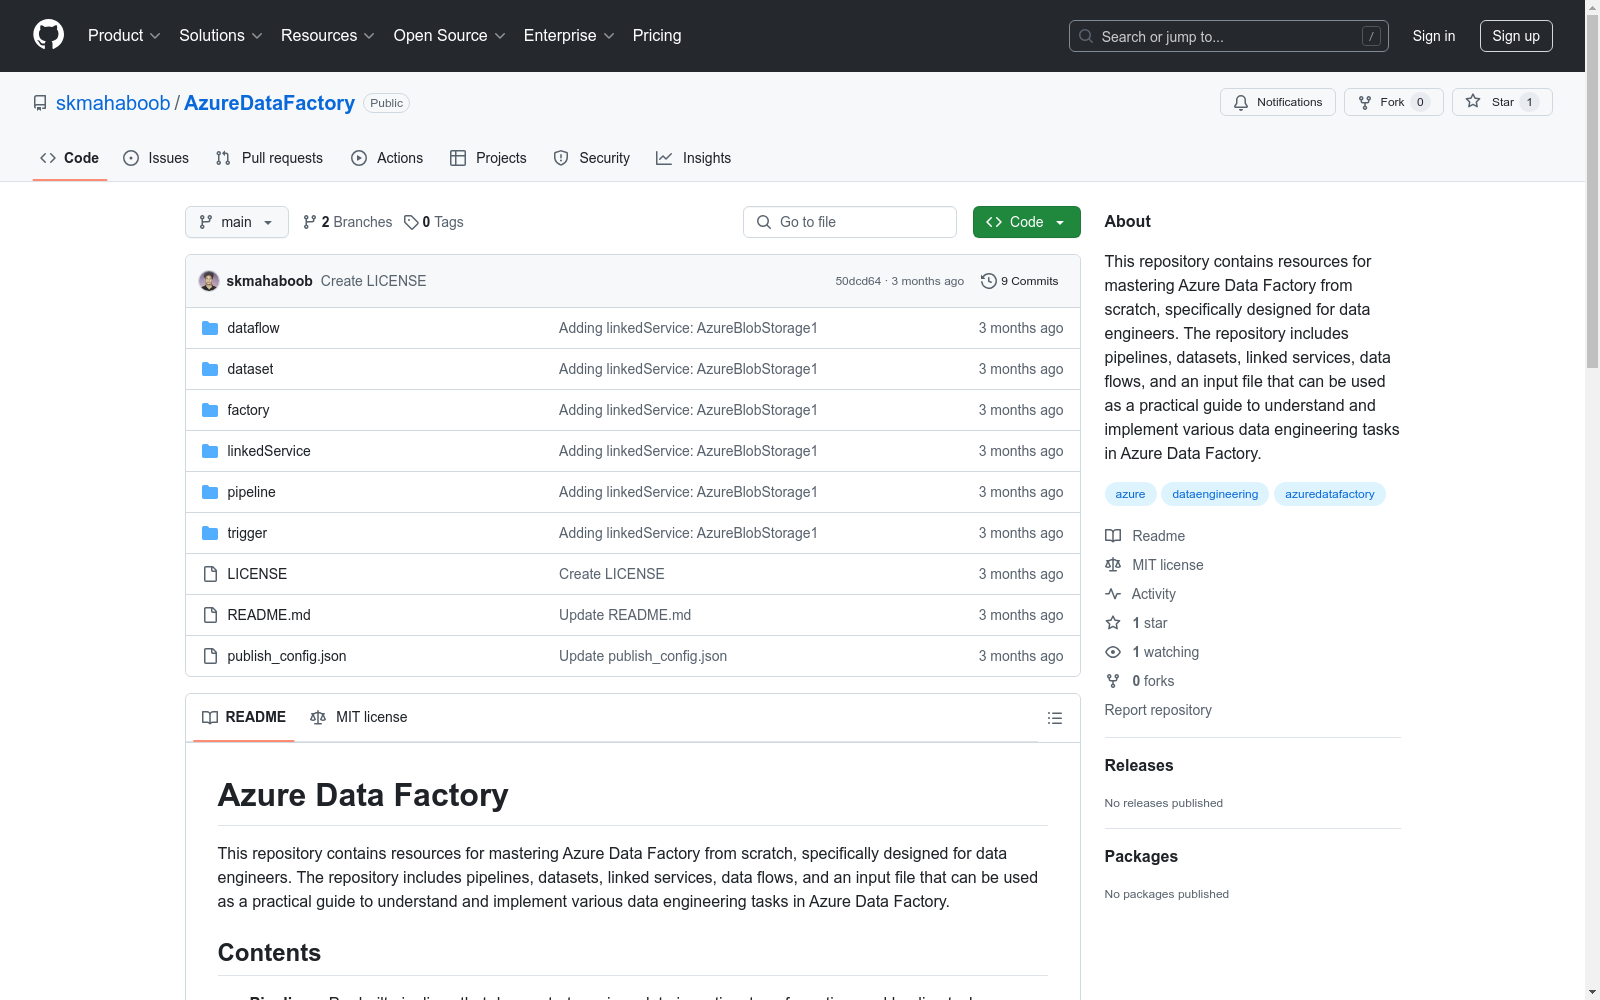The height and width of the screenshot is (1000, 1600).
Task: Click the page vertical scrollbar thumb
Action: [1593, 190]
